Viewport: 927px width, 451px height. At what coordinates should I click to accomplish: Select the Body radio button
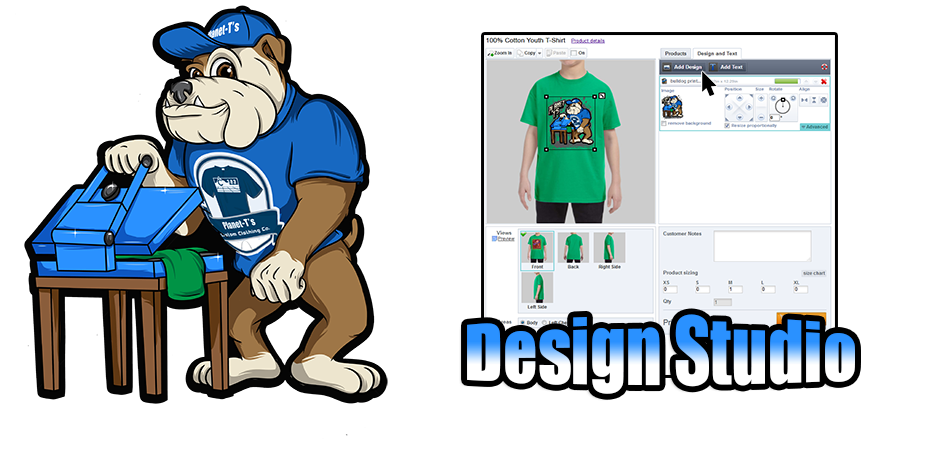point(523,323)
